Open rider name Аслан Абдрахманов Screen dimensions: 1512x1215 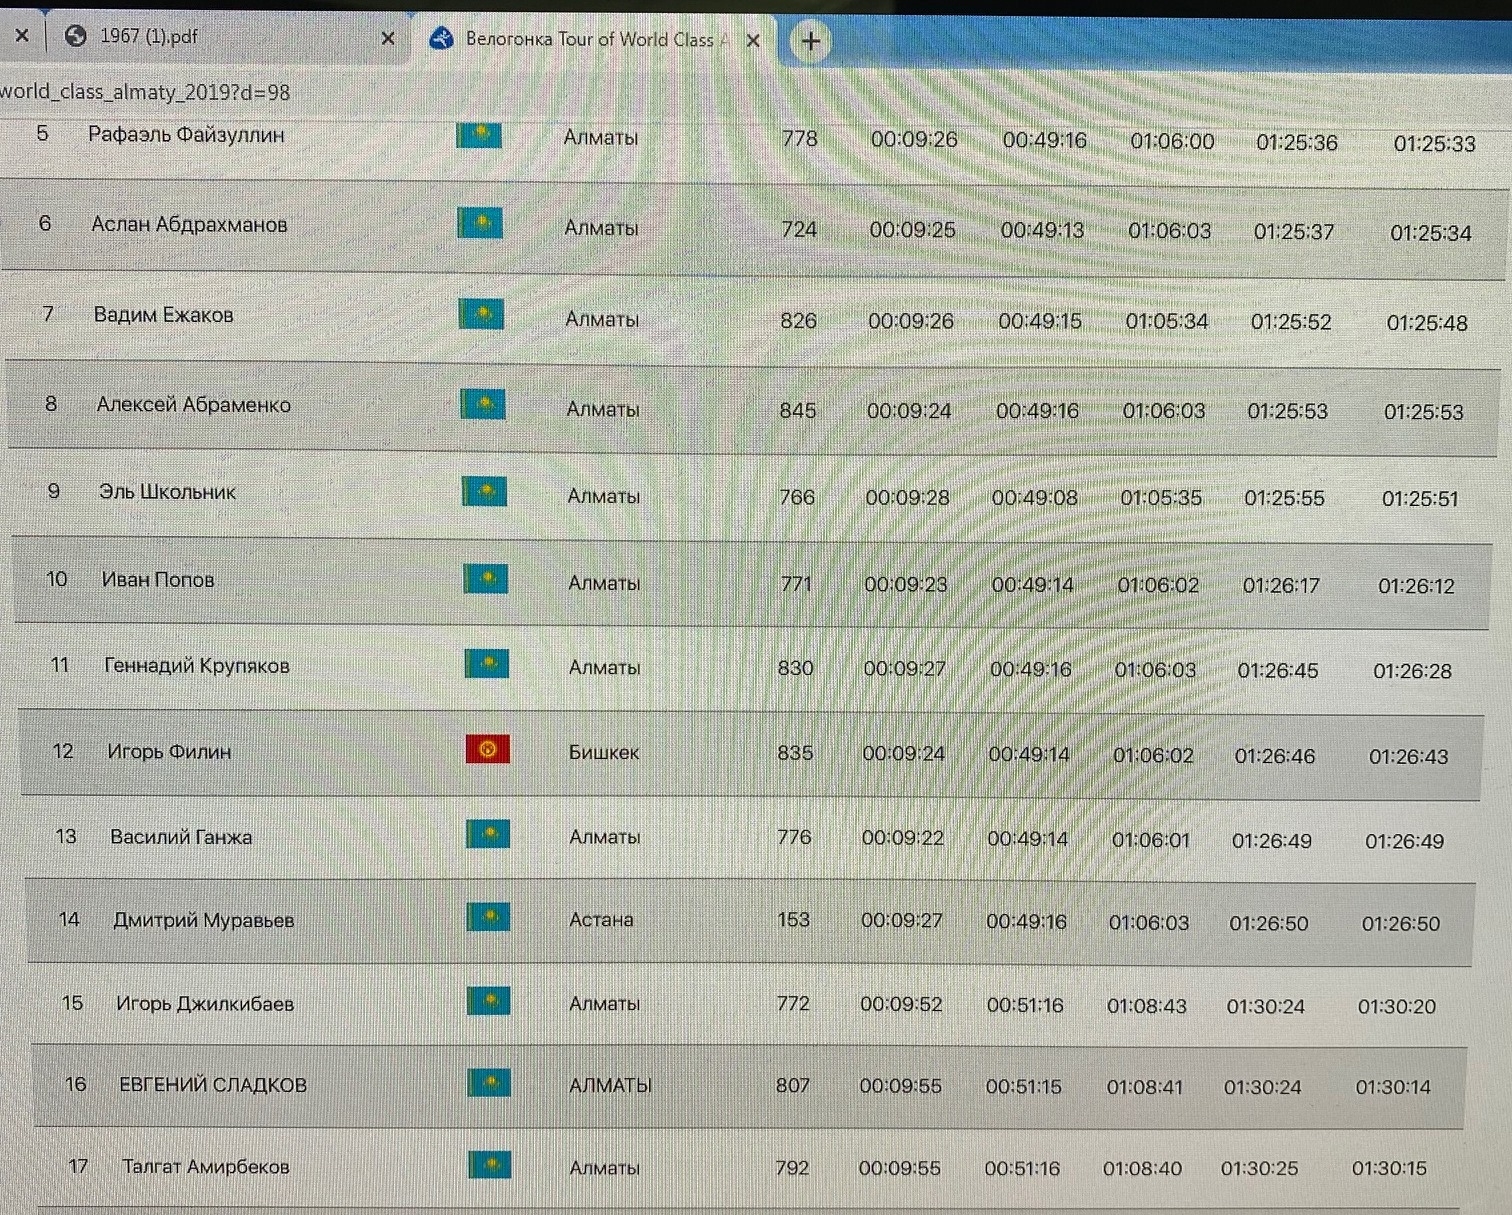click(x=189, y=225)
